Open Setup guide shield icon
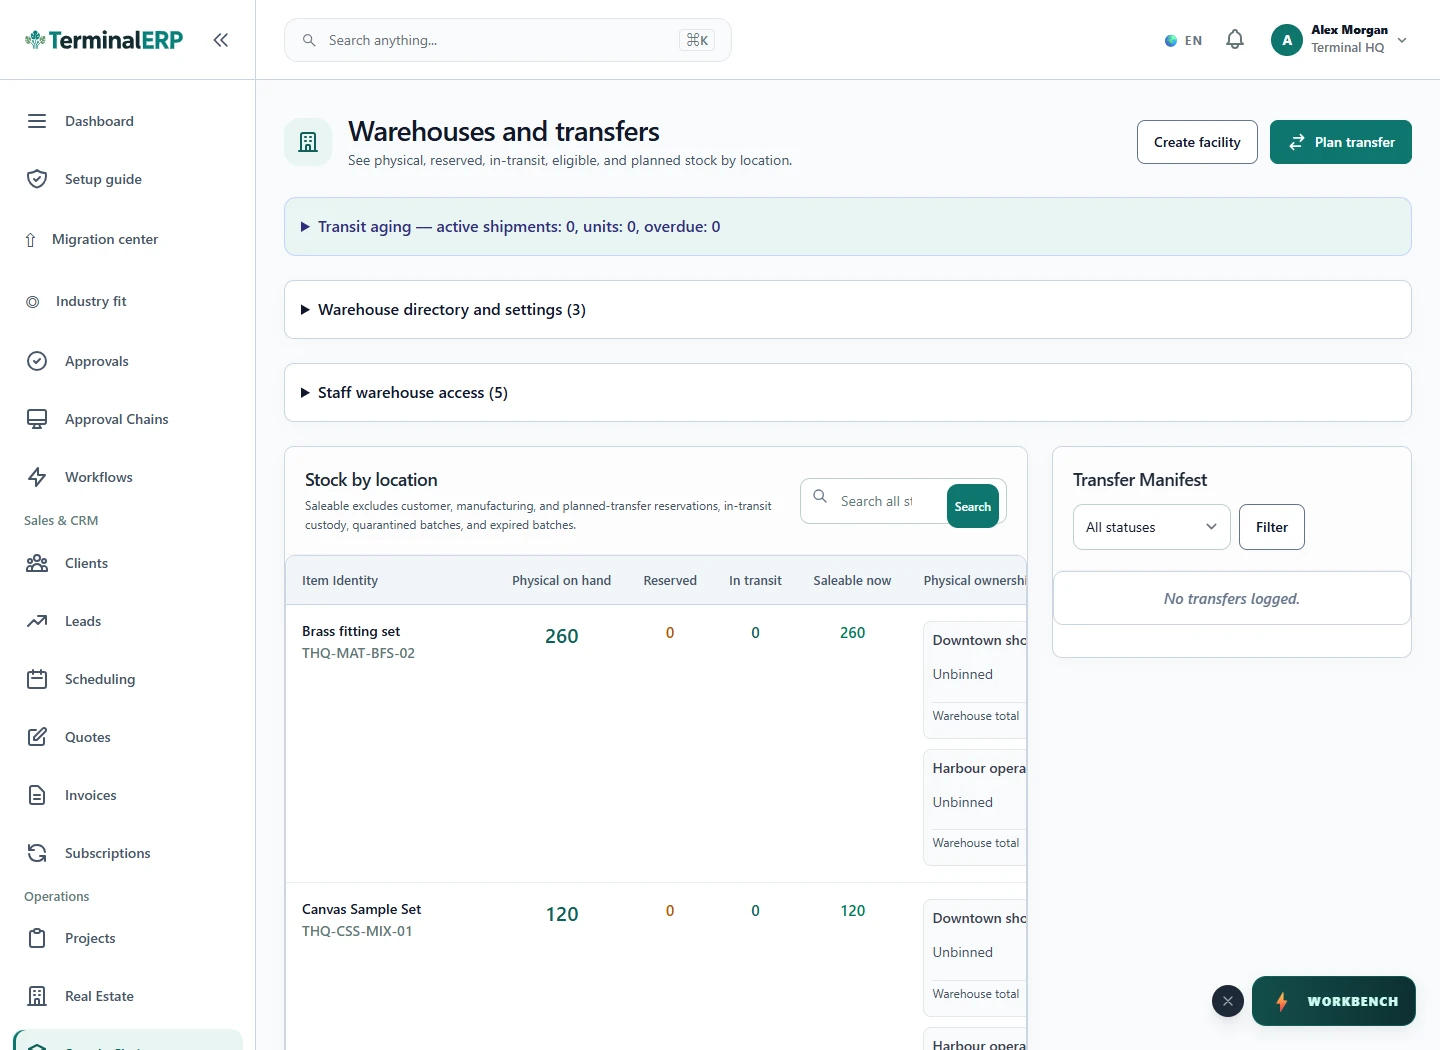Screen dimensions: 1440x1050 pos(37,179)
